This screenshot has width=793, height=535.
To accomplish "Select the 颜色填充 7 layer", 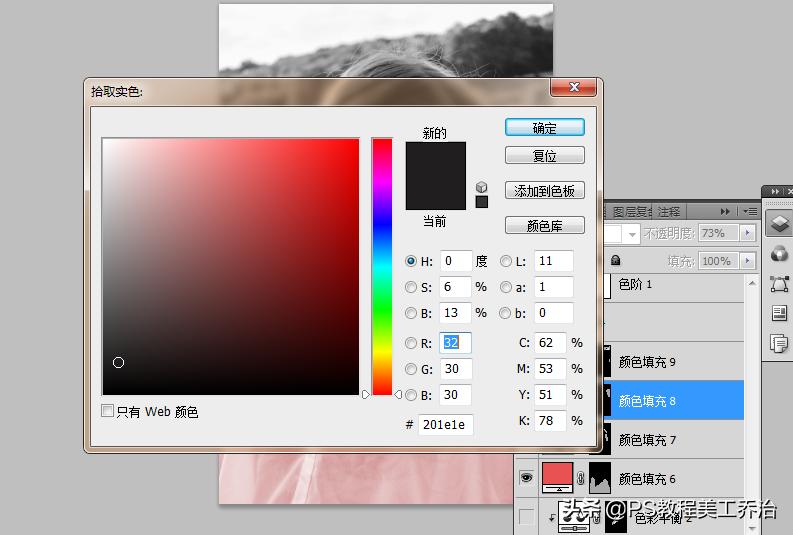I will click(x=674, y=439).
